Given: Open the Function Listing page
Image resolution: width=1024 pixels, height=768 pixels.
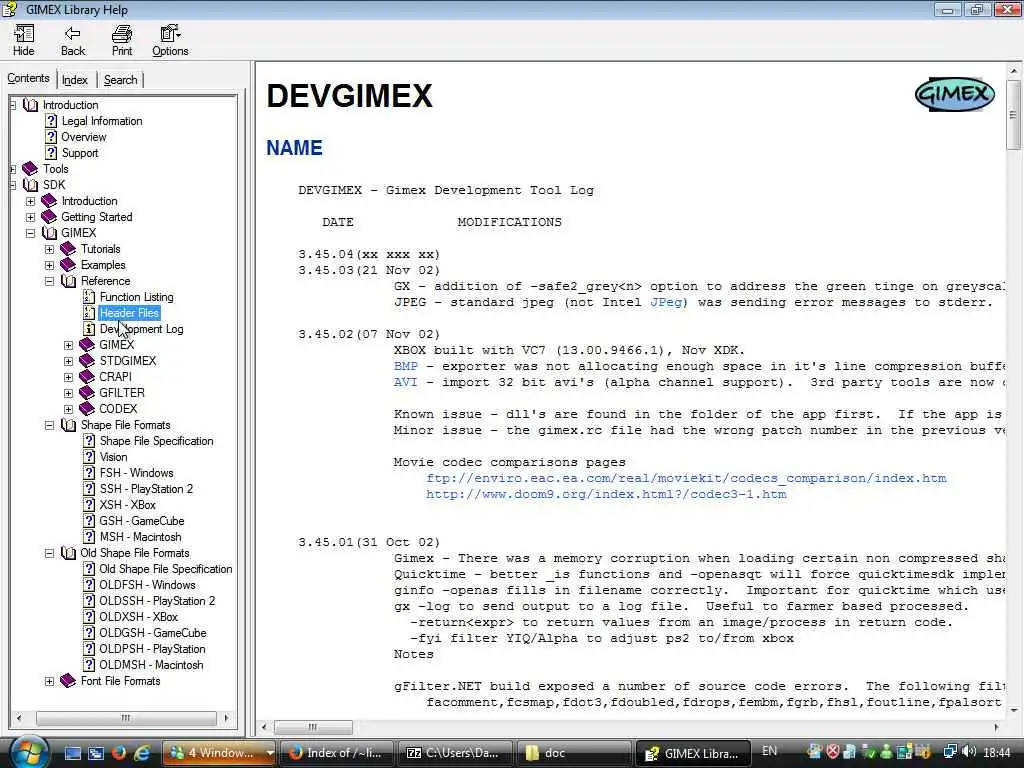Looking at the screenshot, I should point(136,297).
